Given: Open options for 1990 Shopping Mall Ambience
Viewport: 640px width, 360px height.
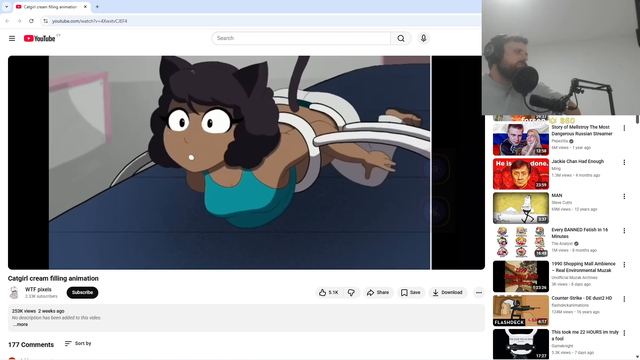Looking at the screenshot, I should click(x=624, y=265).
